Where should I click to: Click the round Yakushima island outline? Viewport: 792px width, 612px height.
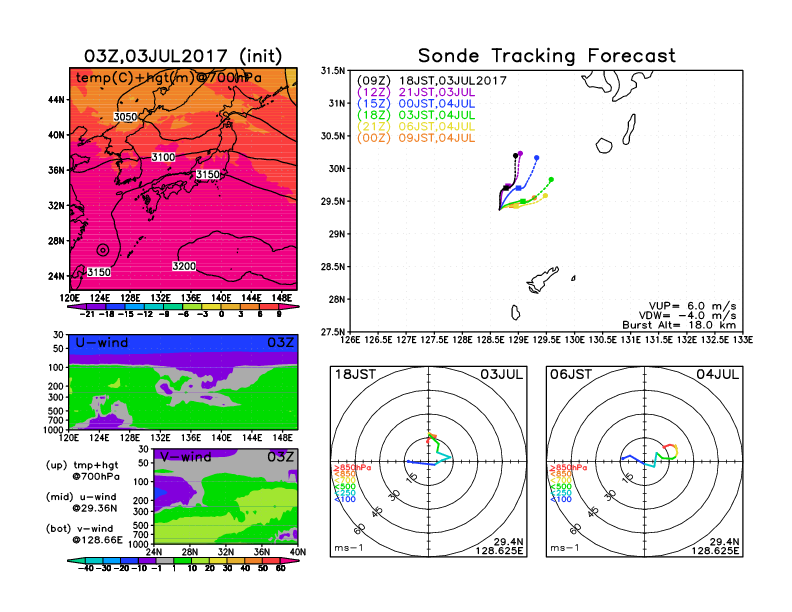604,146
